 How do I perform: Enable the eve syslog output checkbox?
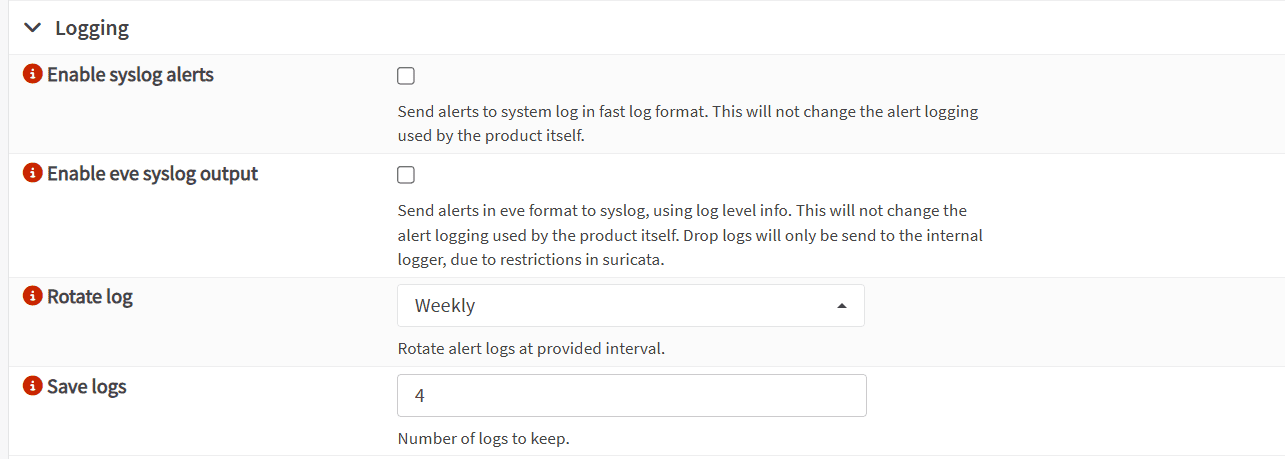pos(406,175)
